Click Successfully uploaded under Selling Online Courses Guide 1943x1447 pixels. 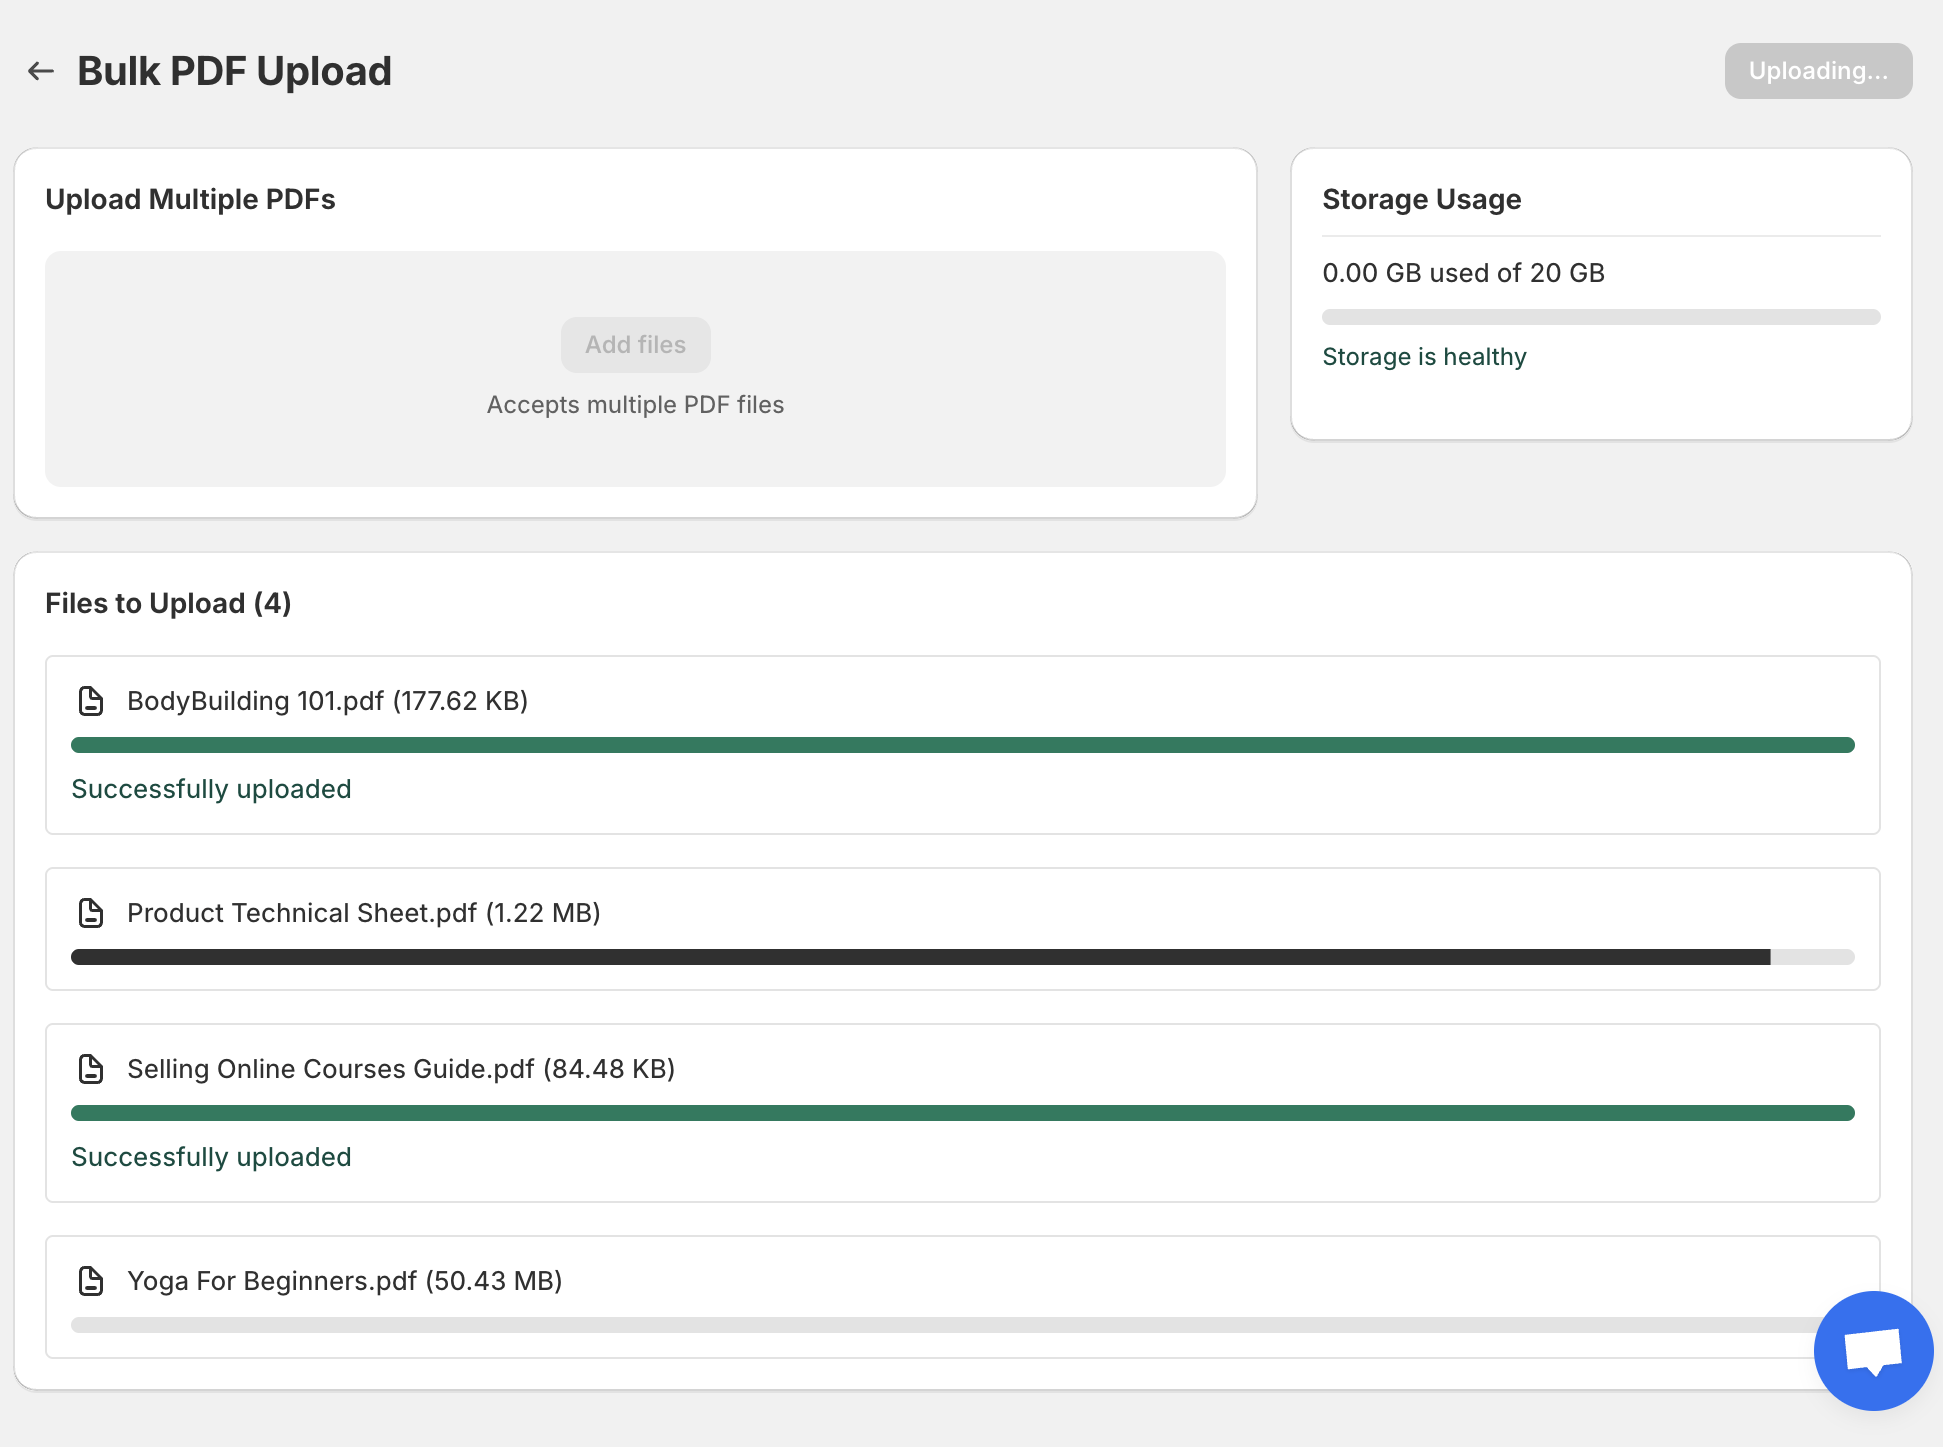click(x=210, y=1157)
